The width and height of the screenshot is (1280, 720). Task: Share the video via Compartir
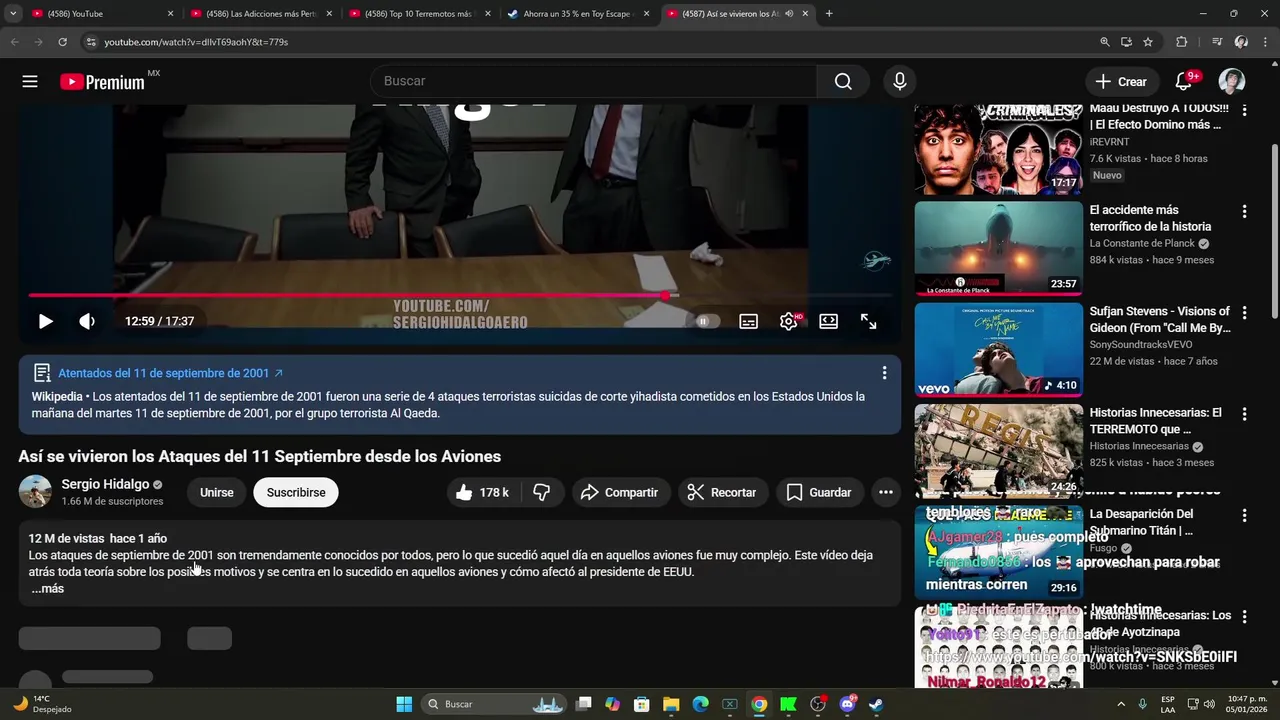click(x=619, y=492)
